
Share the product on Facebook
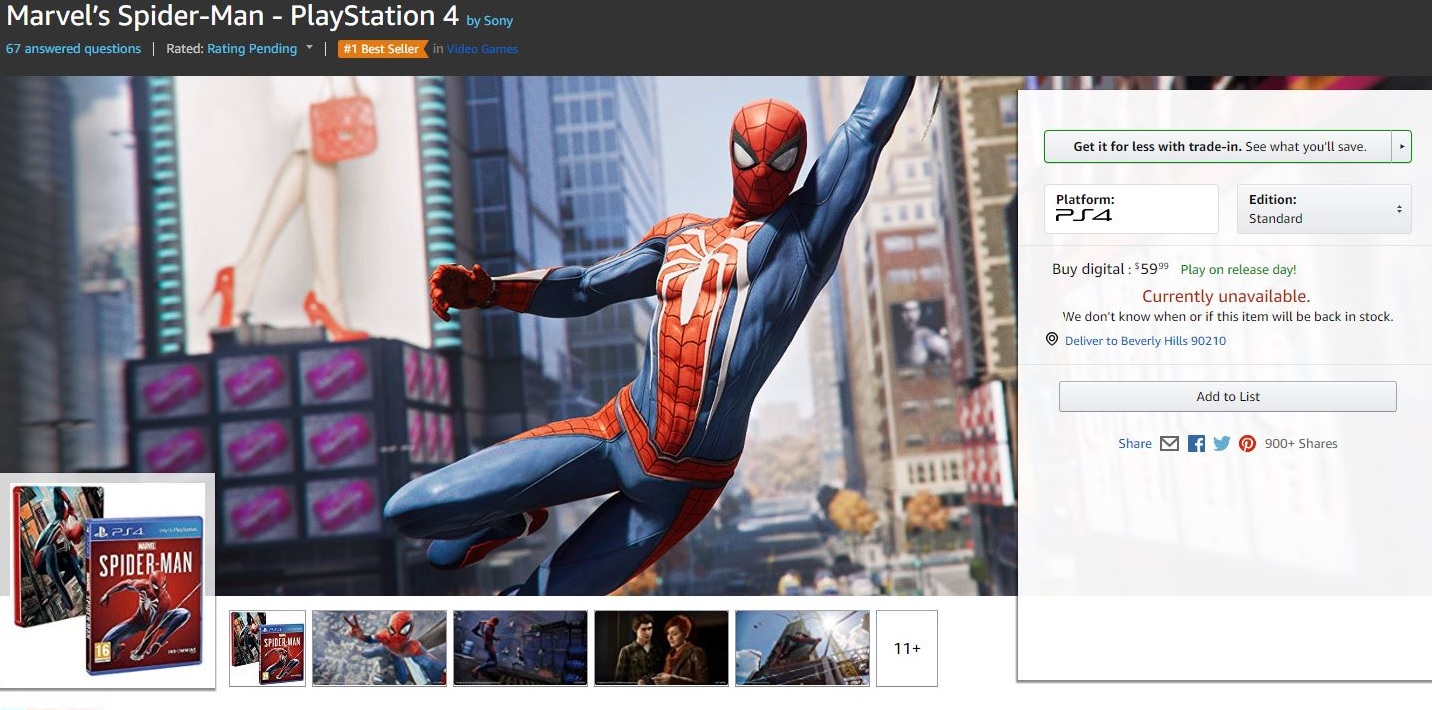(x=1196, y=444)
